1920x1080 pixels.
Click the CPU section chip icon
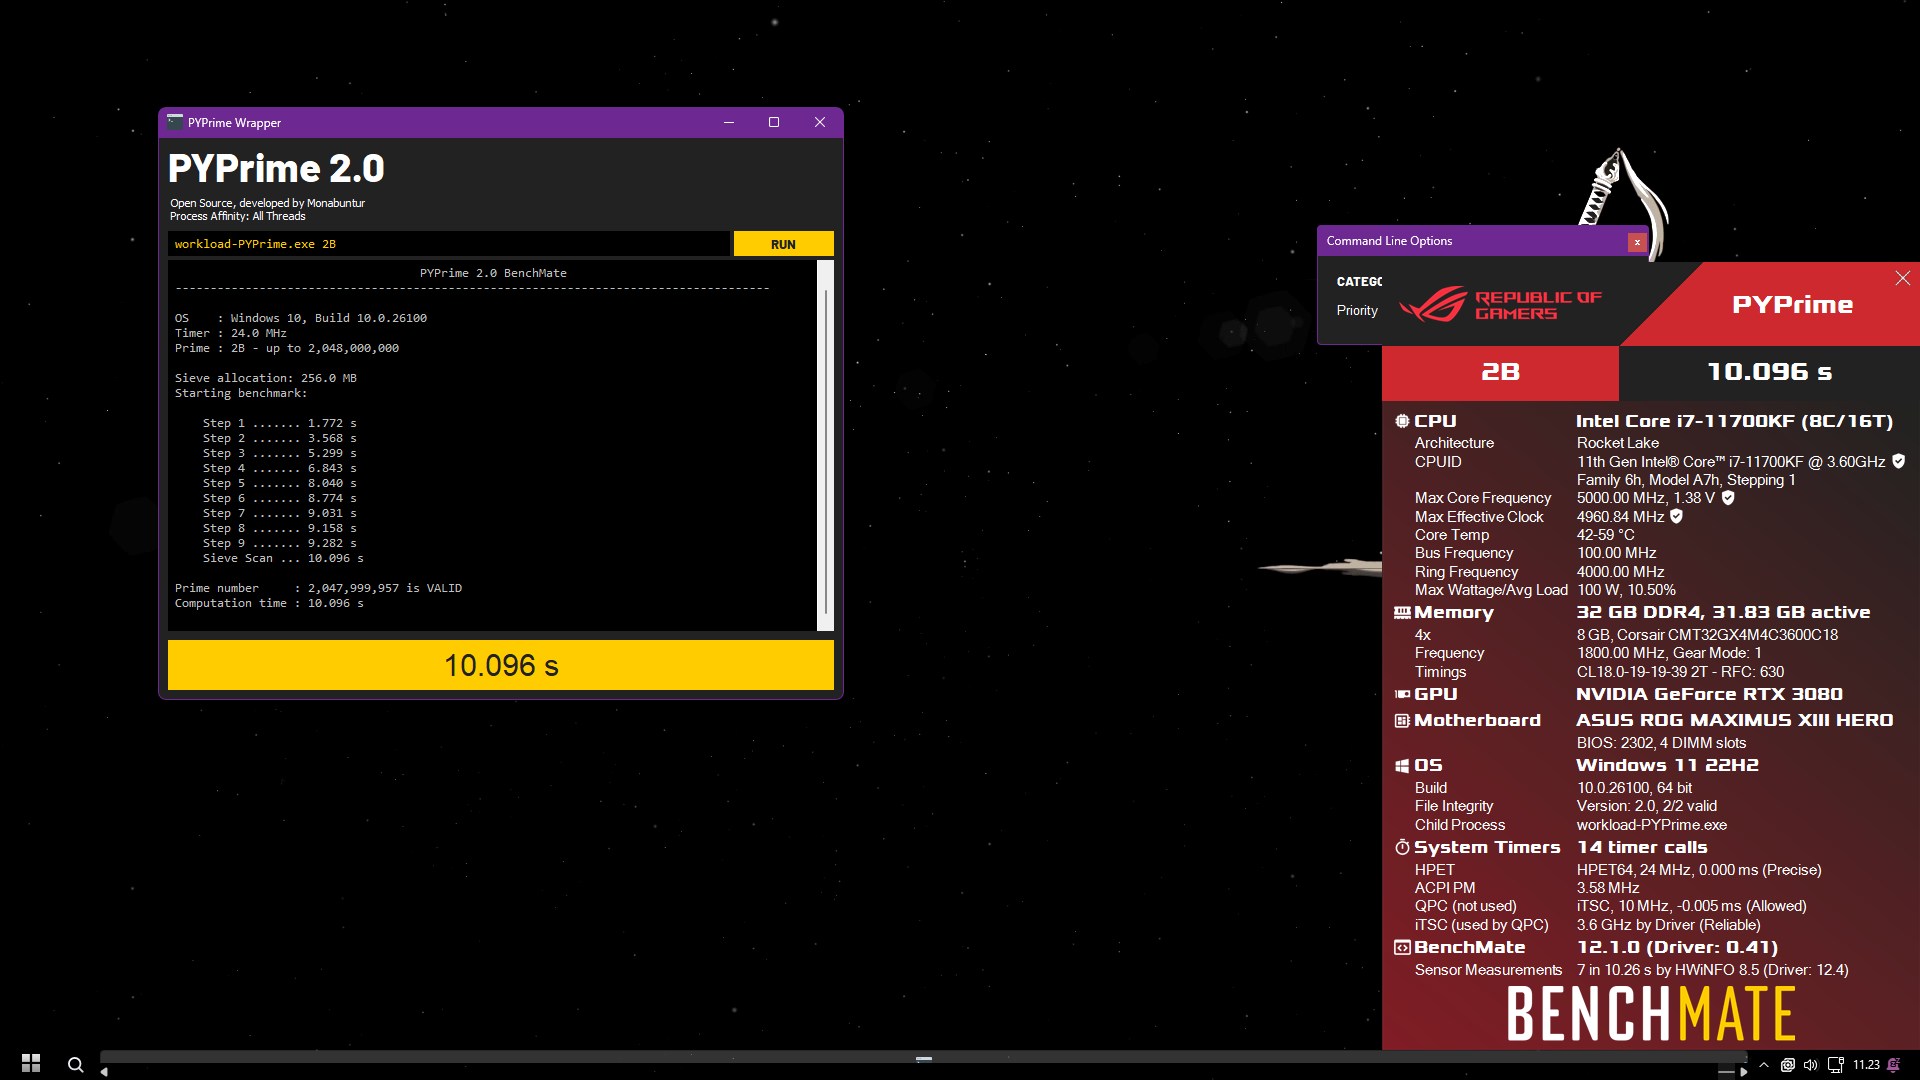(x=1402, y=421)
